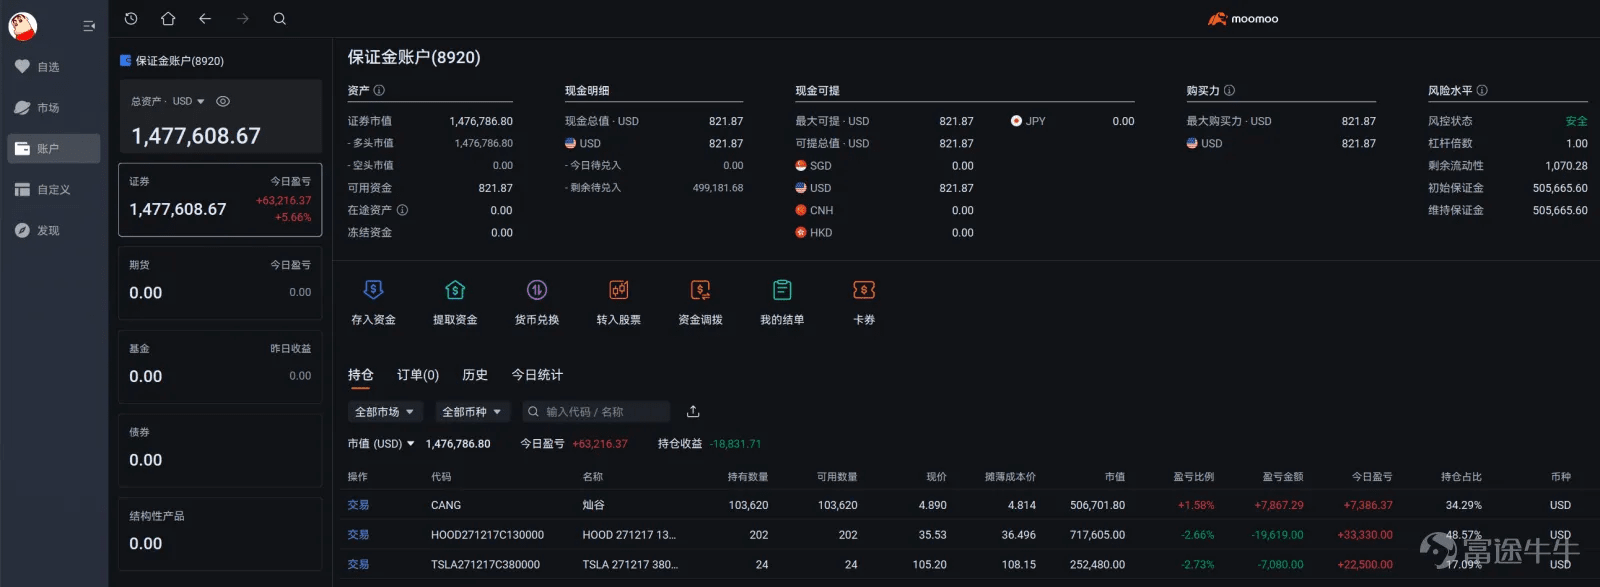Expand the 全部市场 market dropdown
This screenshot has width=1600, height=587.
click(385, 412)
